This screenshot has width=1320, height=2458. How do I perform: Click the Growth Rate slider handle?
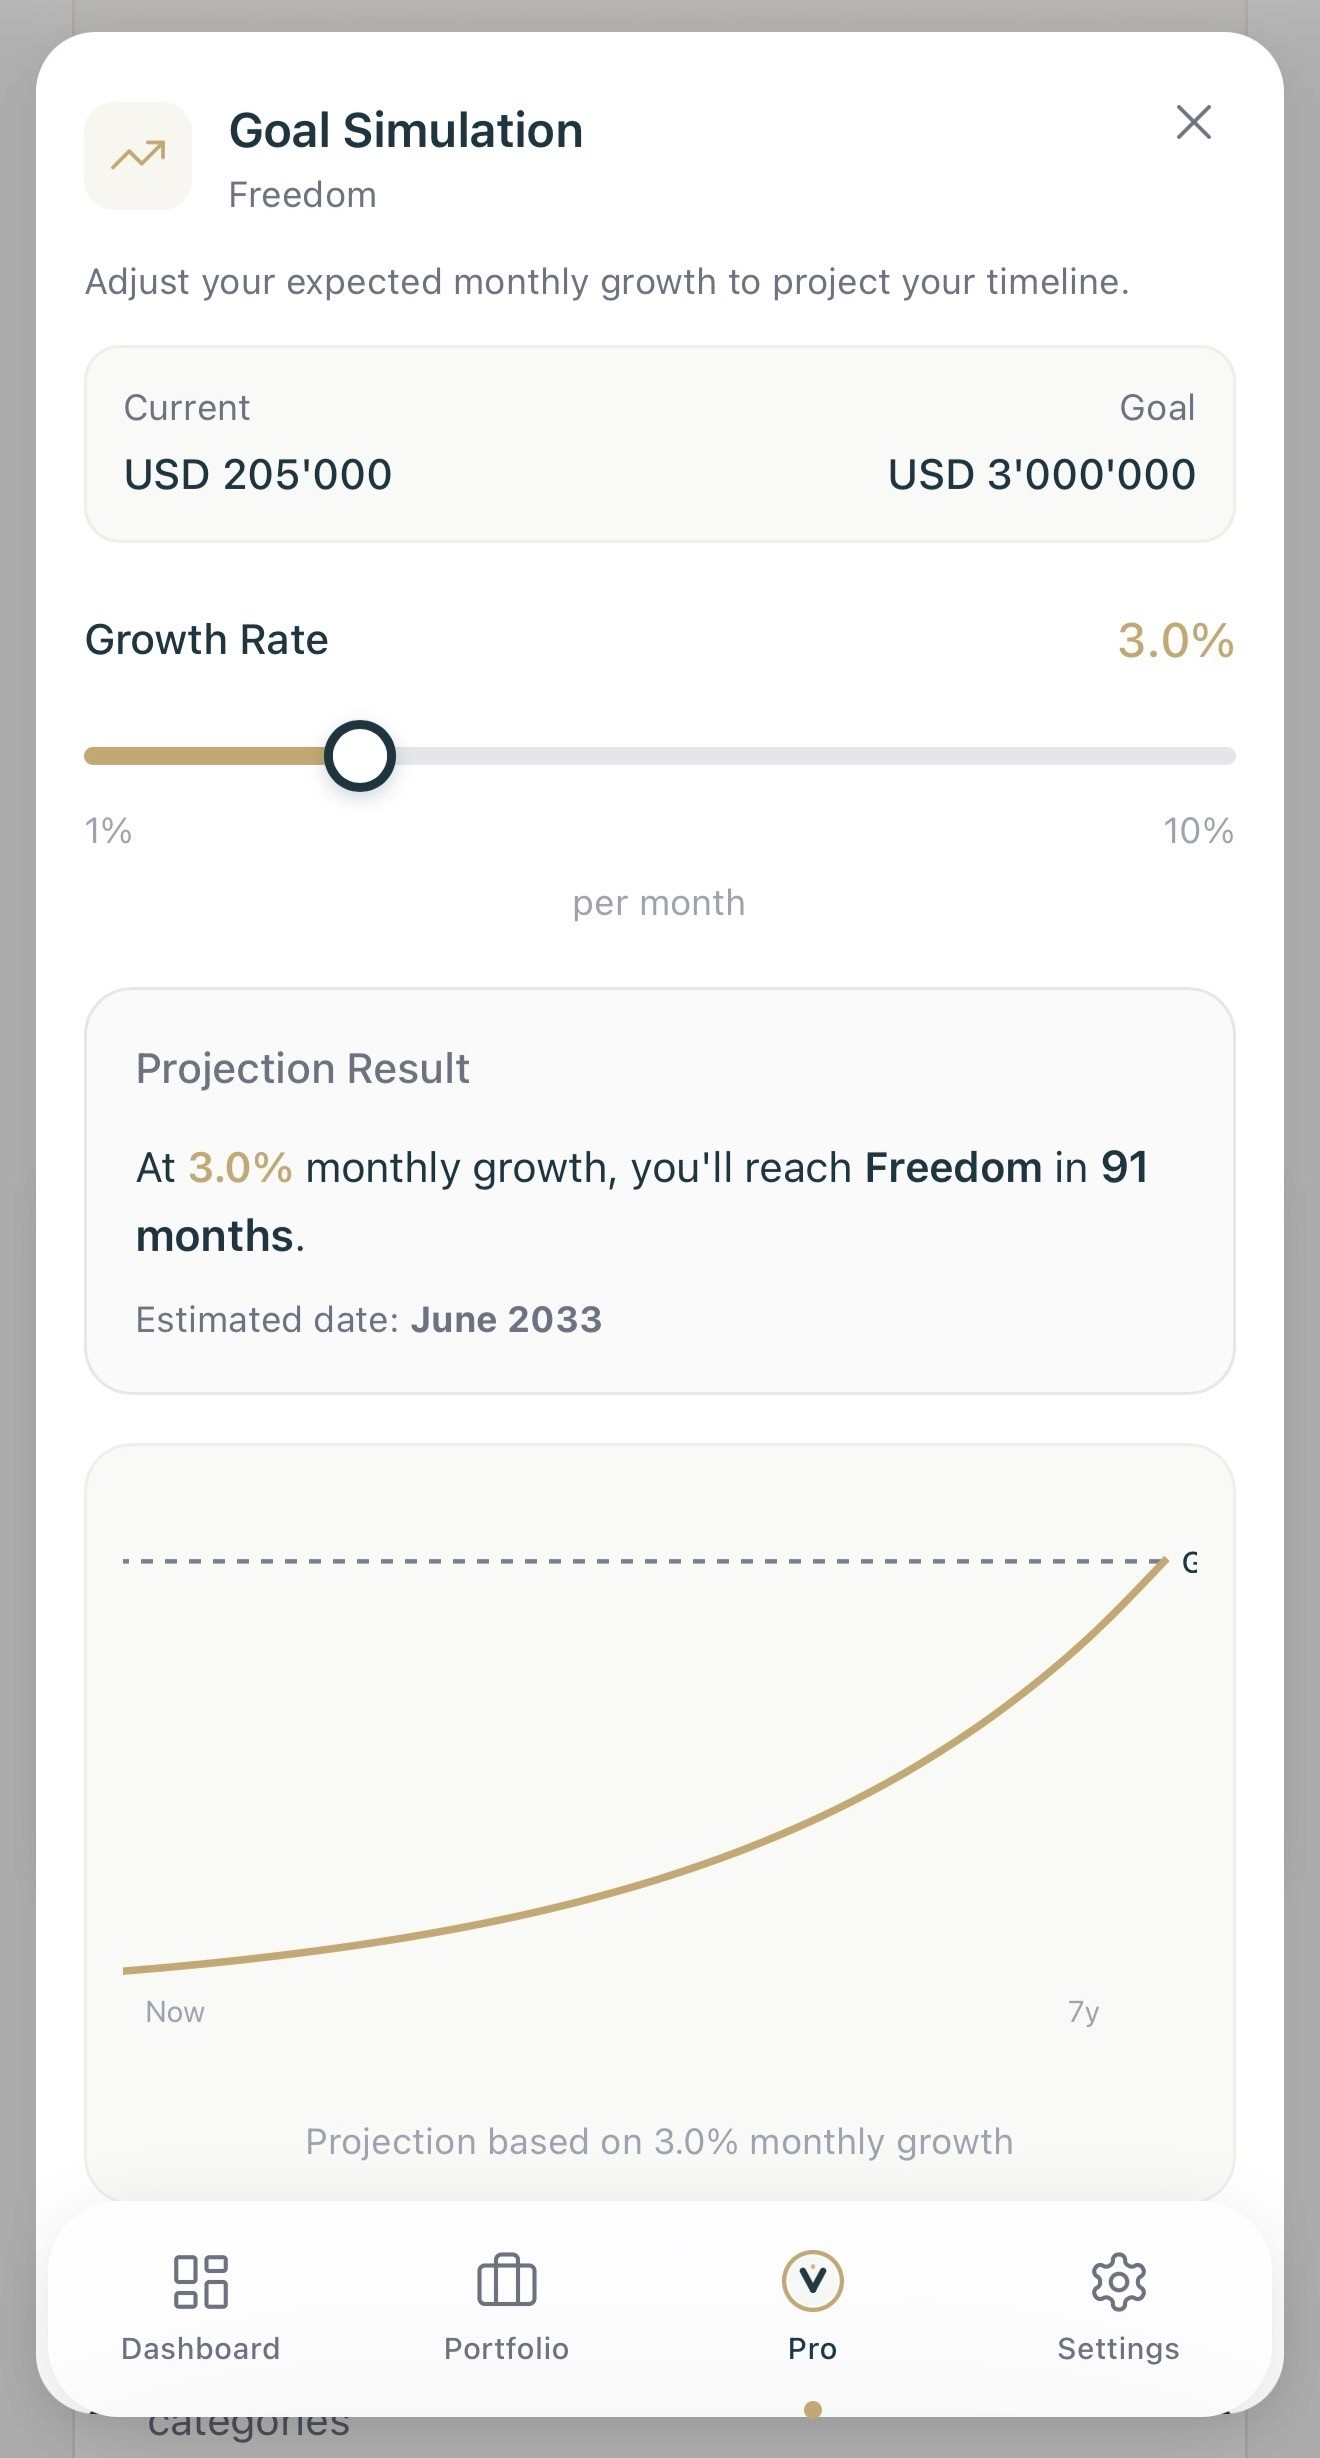[360, 756]
